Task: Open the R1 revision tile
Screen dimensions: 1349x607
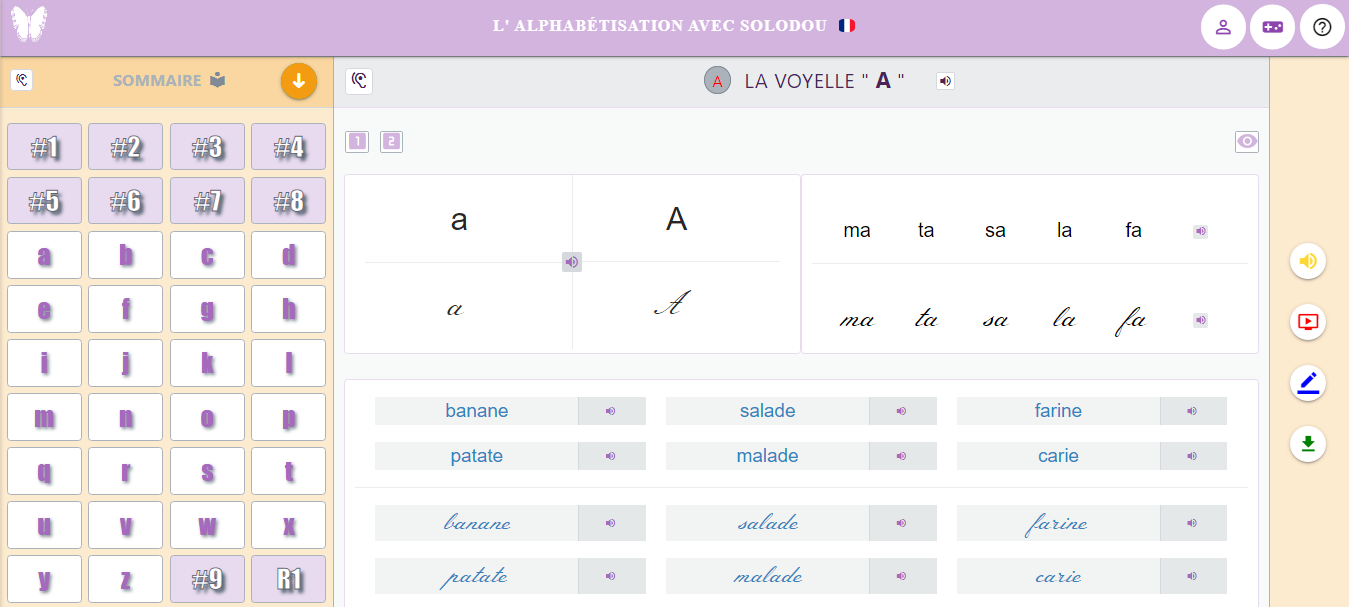Action: [x=288, y=579]
